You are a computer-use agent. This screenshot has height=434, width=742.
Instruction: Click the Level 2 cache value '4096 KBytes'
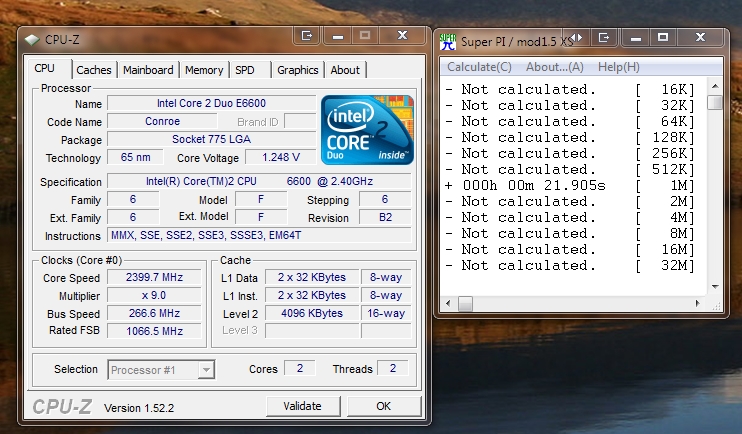click(x=312, y=313)
